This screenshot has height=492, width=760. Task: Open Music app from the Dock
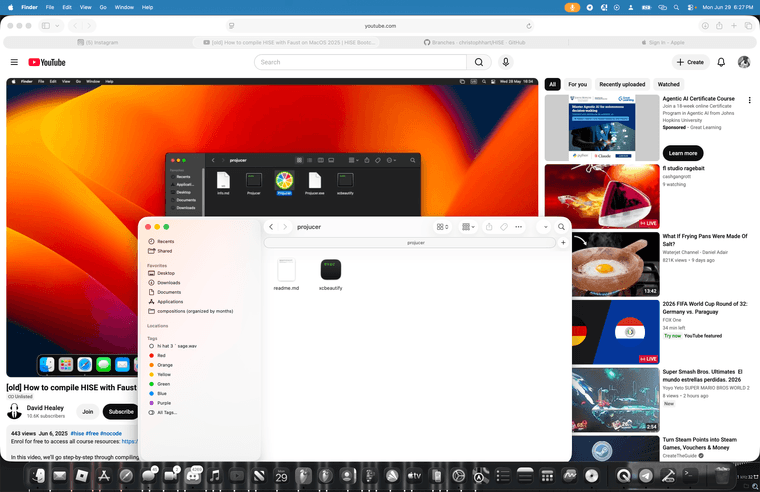(215, 476)
